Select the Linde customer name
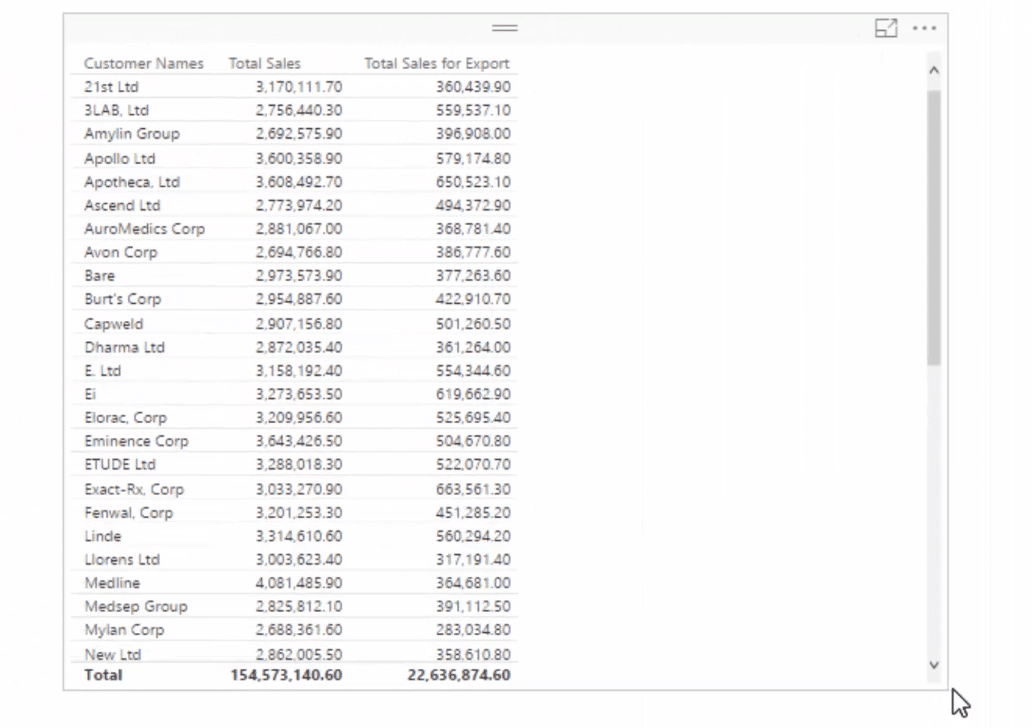Viewport: 1032px width, 728px height. [x=103, y=536]
